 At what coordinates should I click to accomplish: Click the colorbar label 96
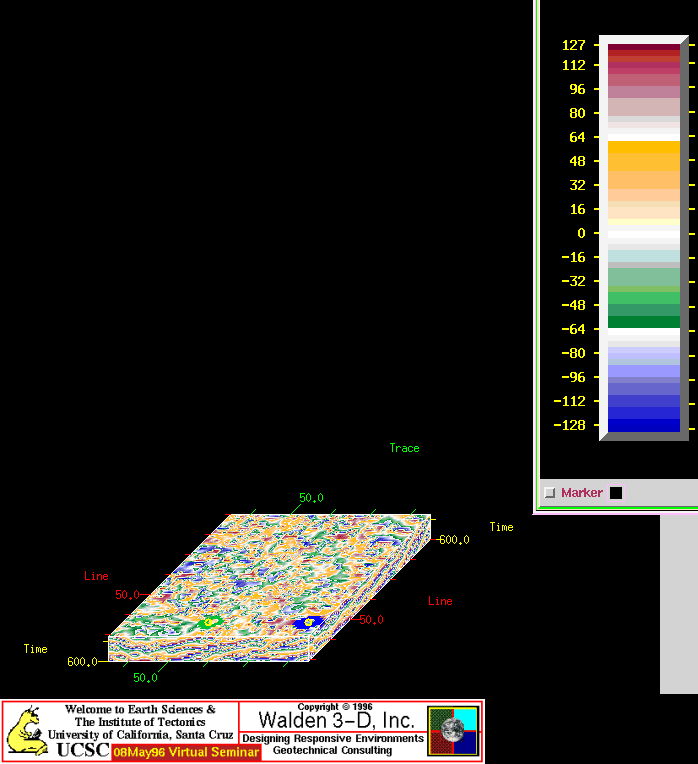(x=577, y=89)
